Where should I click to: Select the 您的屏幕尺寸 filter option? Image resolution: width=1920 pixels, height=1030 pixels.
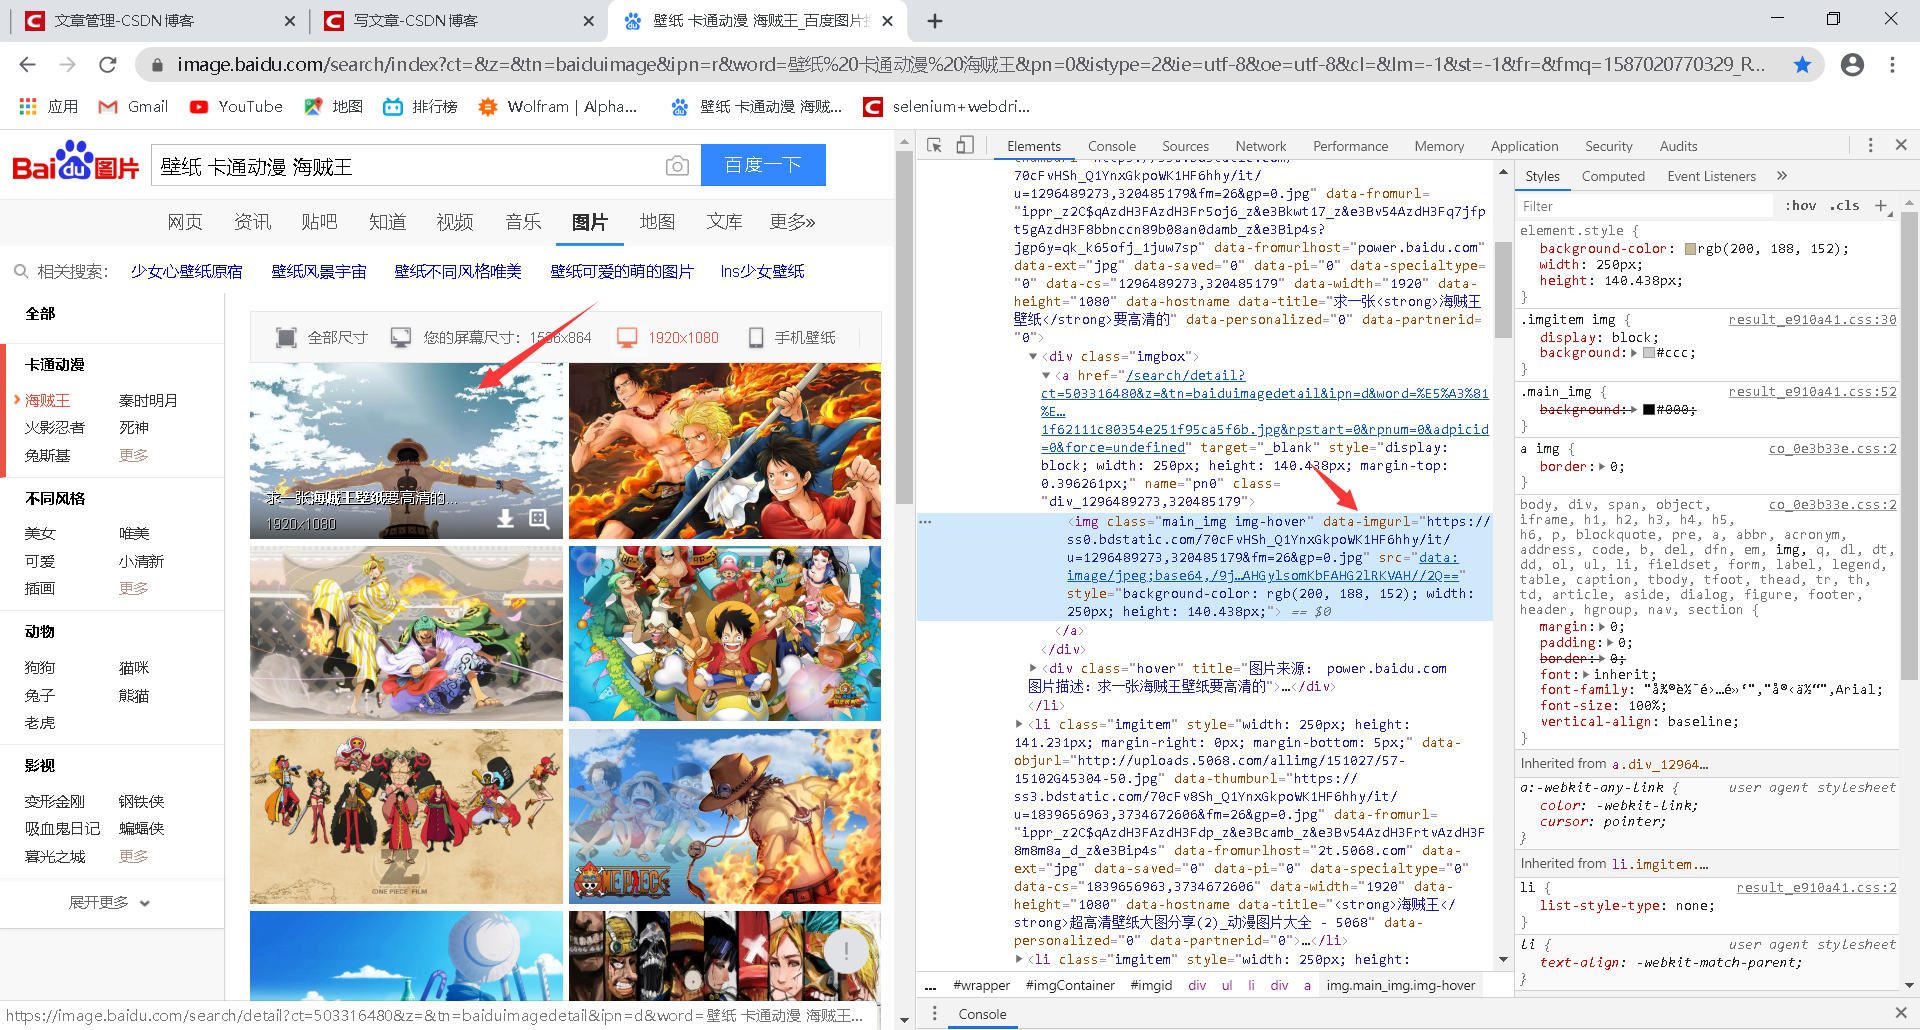(x=491, y=338)
